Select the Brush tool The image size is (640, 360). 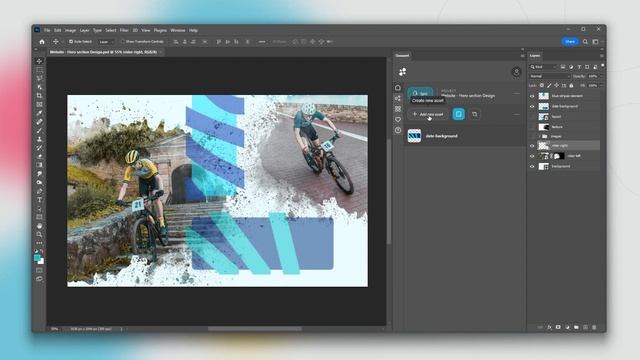click(39, 131)
